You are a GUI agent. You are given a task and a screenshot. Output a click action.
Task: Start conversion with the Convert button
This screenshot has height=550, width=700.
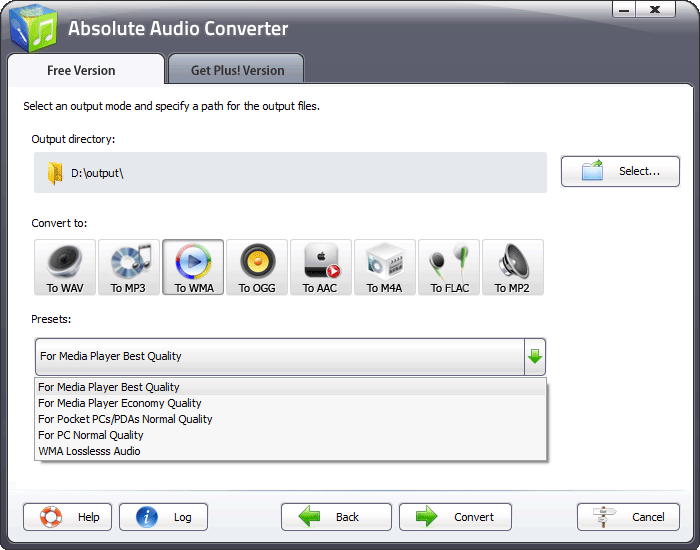(x=455, y=517)
